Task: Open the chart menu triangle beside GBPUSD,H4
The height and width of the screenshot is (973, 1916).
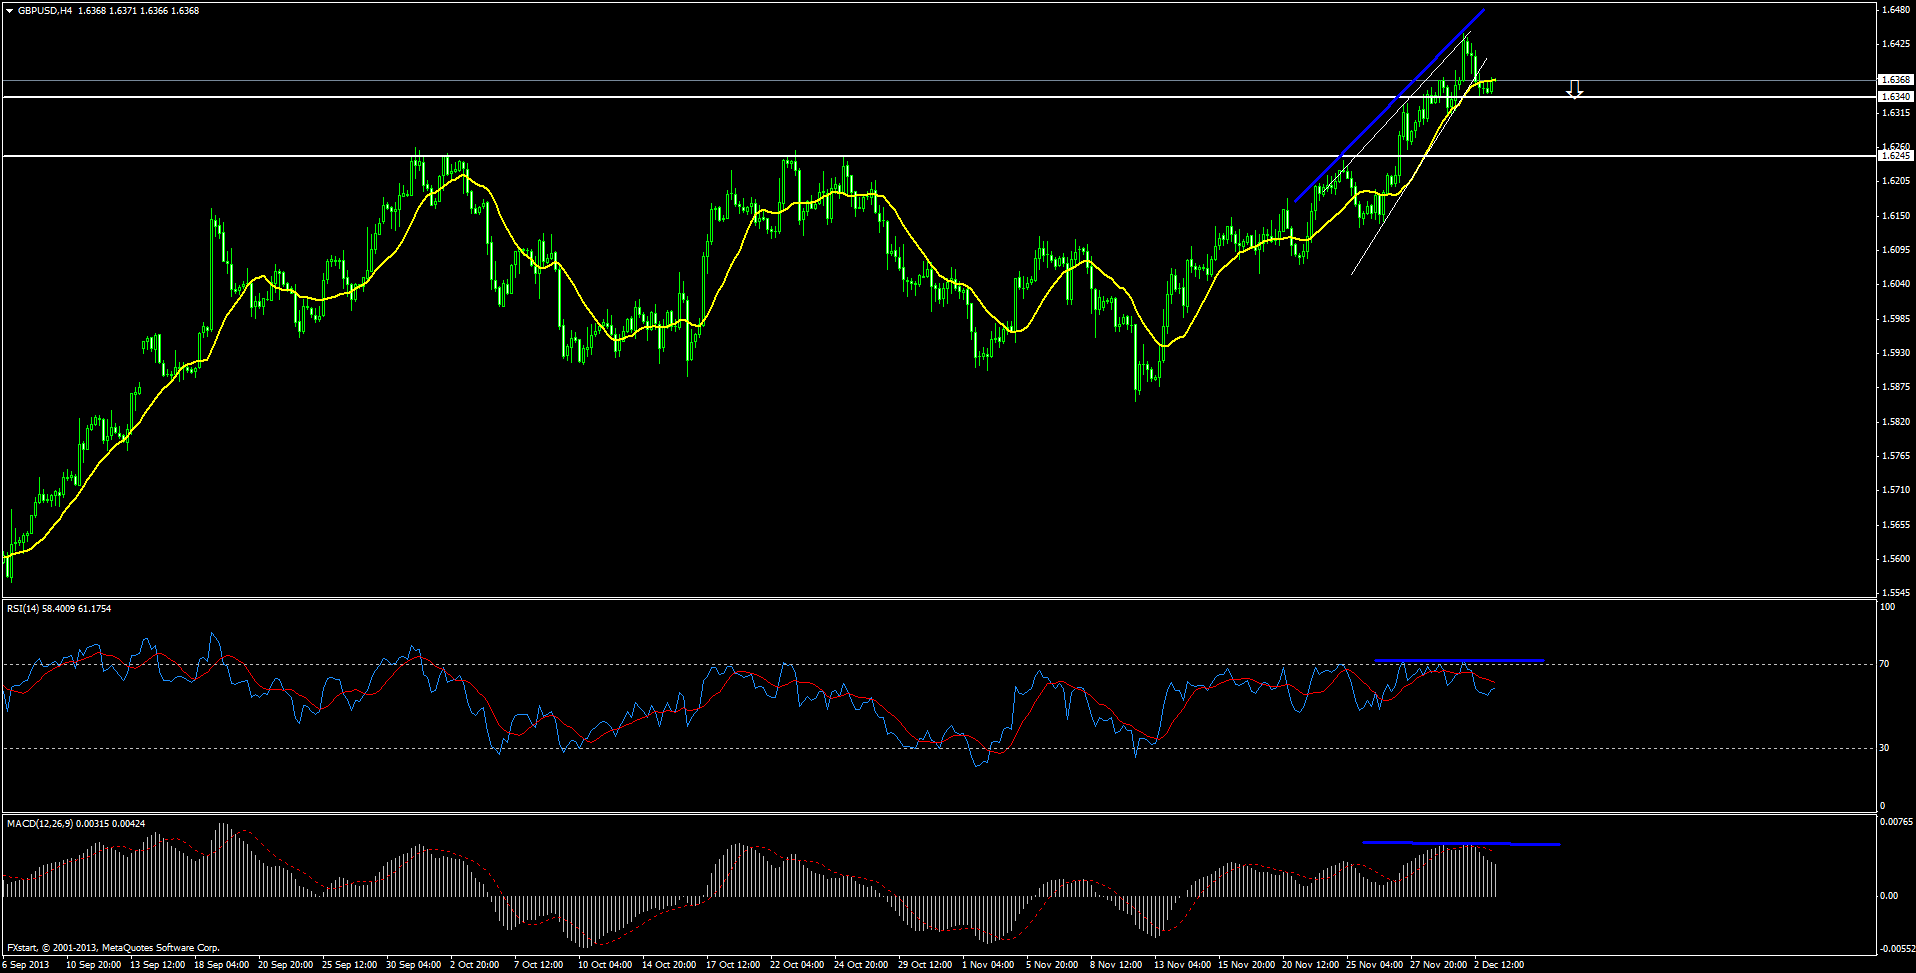Action: (x=9, y=11)
